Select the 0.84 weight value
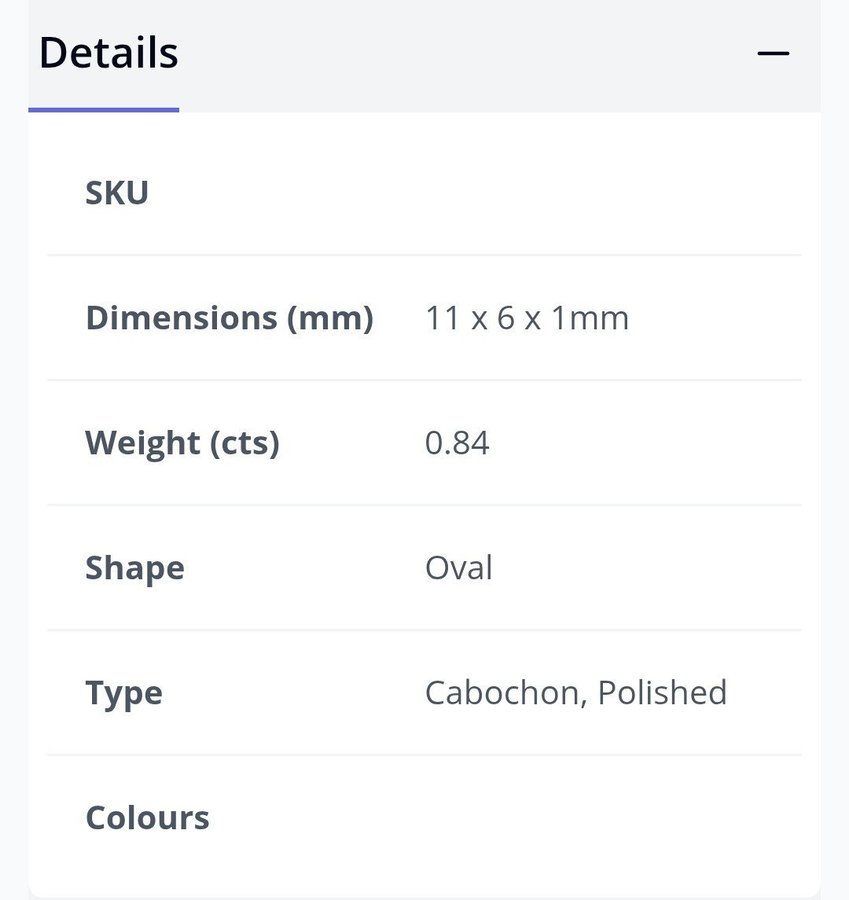The image size is (849, 900). click(457, 443)
